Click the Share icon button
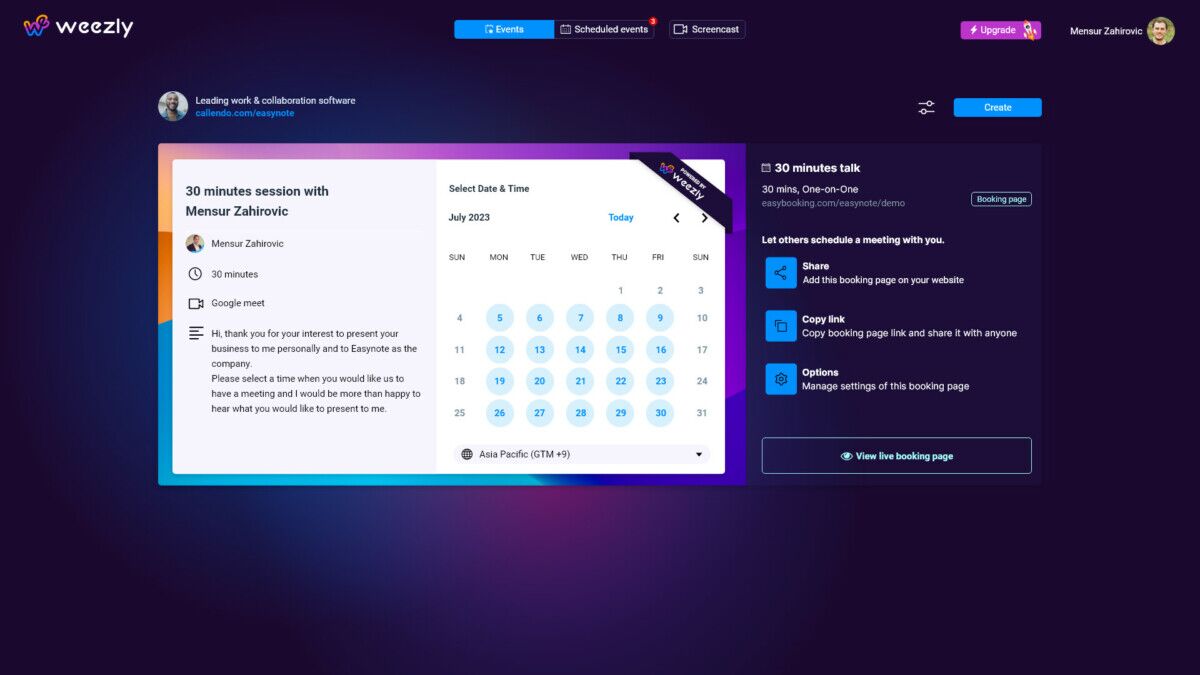Screen dimensions: 1200x675 tap(781, 273)
